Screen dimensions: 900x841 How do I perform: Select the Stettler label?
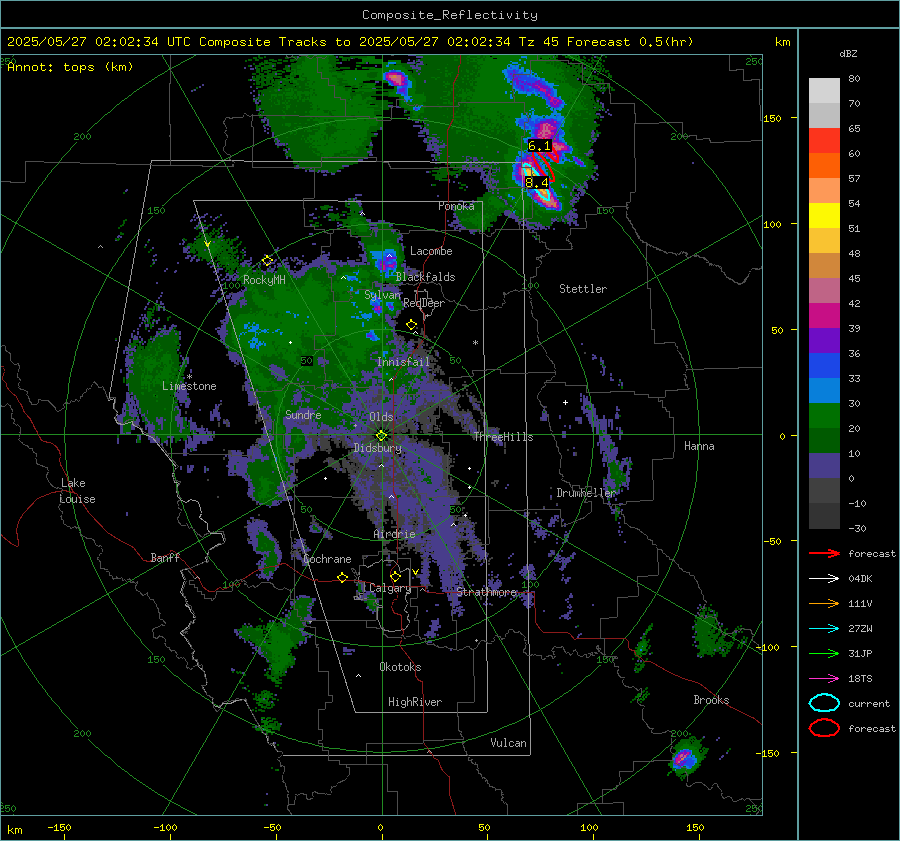point(583,289)
